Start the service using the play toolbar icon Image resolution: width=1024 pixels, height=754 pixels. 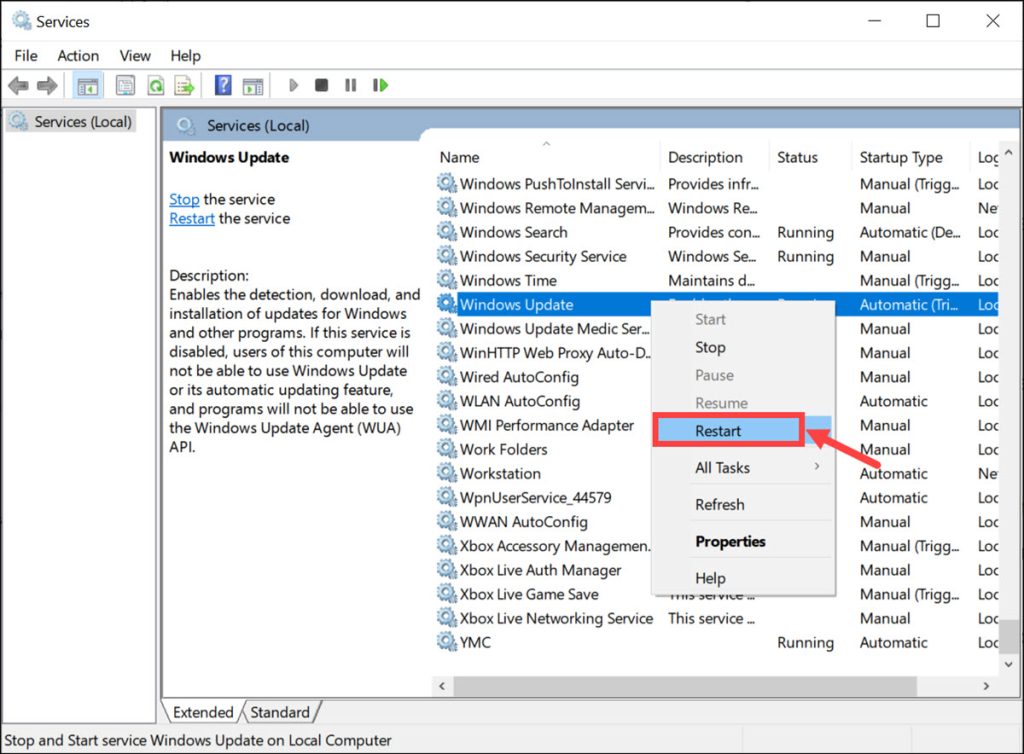pyautogui.click(x=292, y=85)
